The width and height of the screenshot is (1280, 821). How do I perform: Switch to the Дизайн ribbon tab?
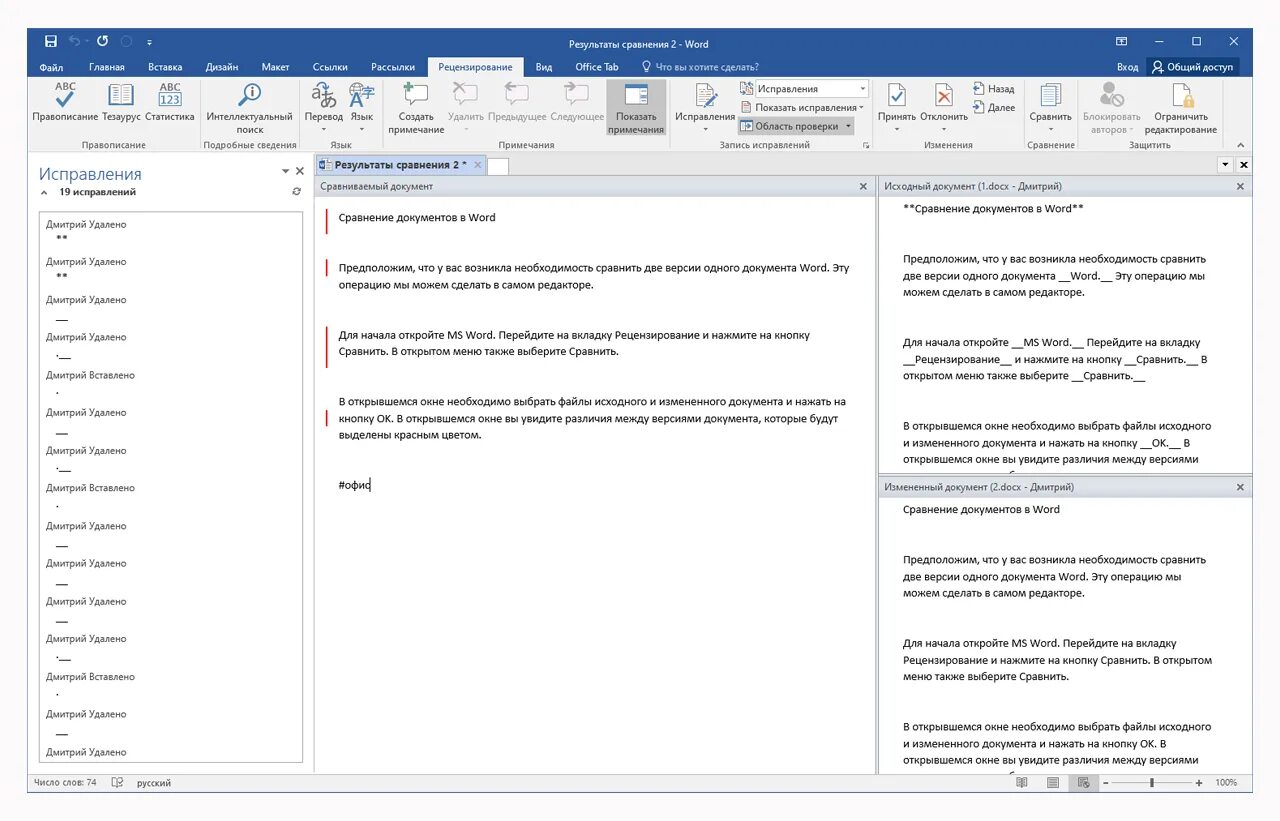pos(221,67)
